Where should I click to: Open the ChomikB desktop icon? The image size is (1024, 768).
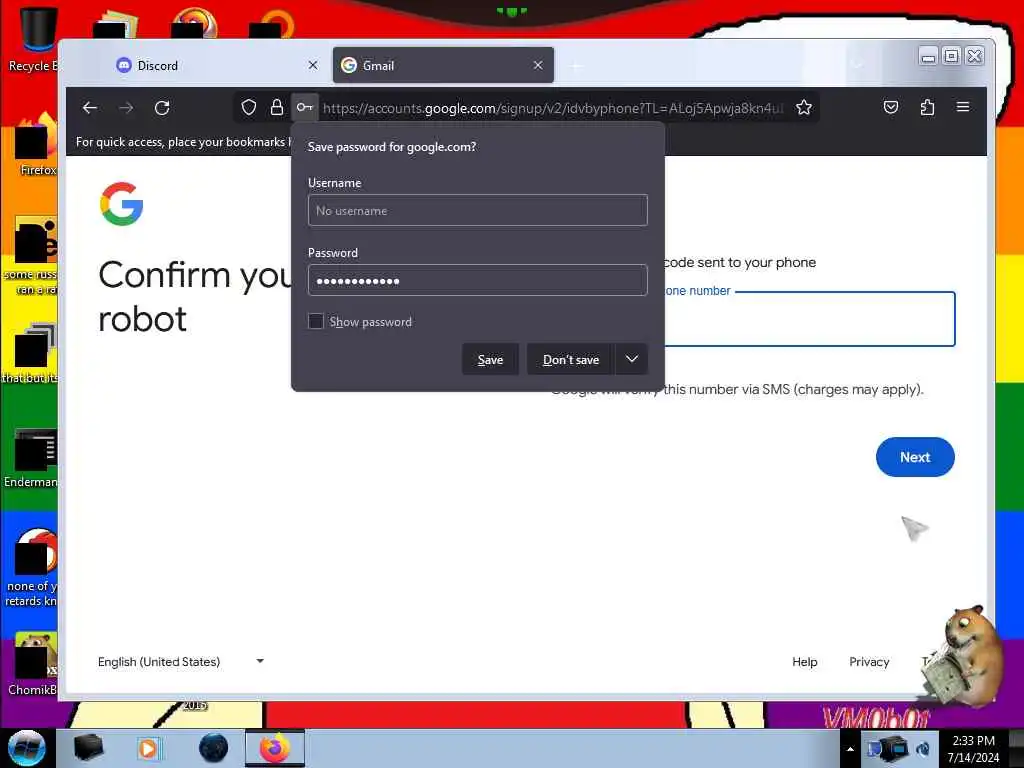tap(34, 665)
